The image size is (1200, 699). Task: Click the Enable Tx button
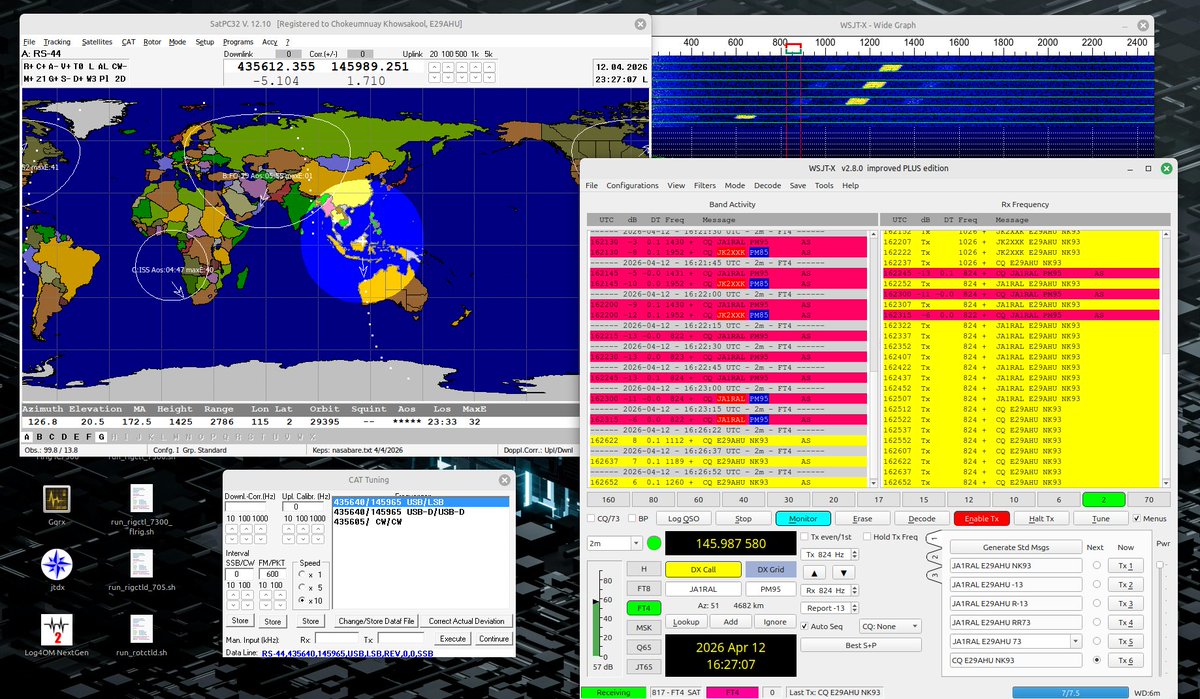pyautogui.click(x=982, y=519)
